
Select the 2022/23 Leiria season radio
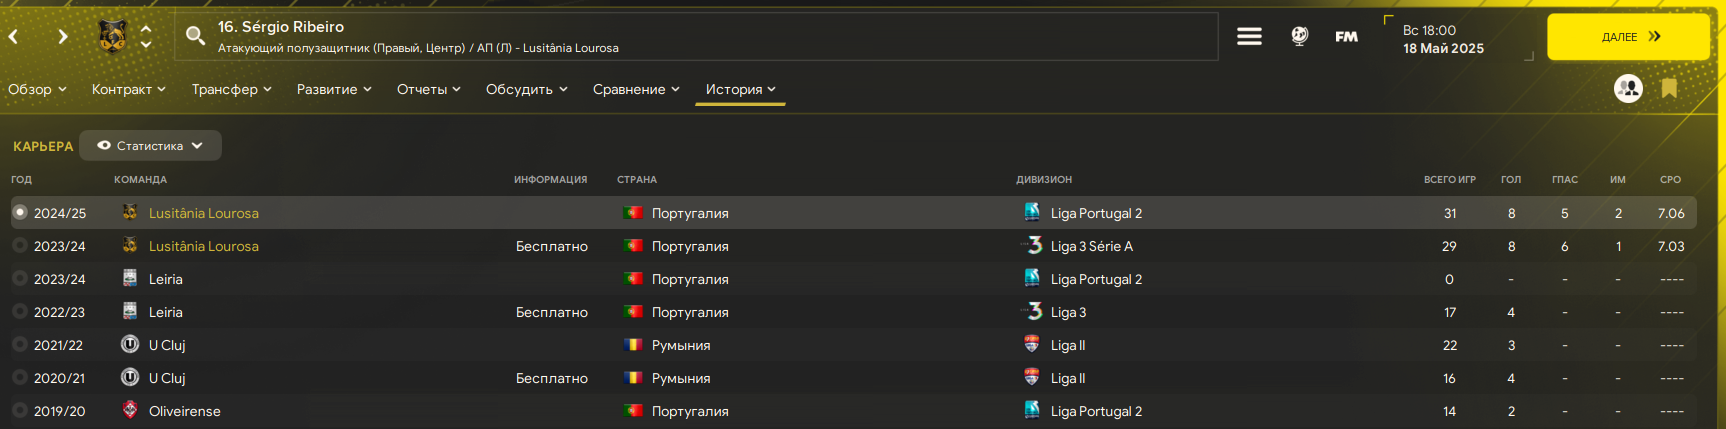tap(19, 312)
